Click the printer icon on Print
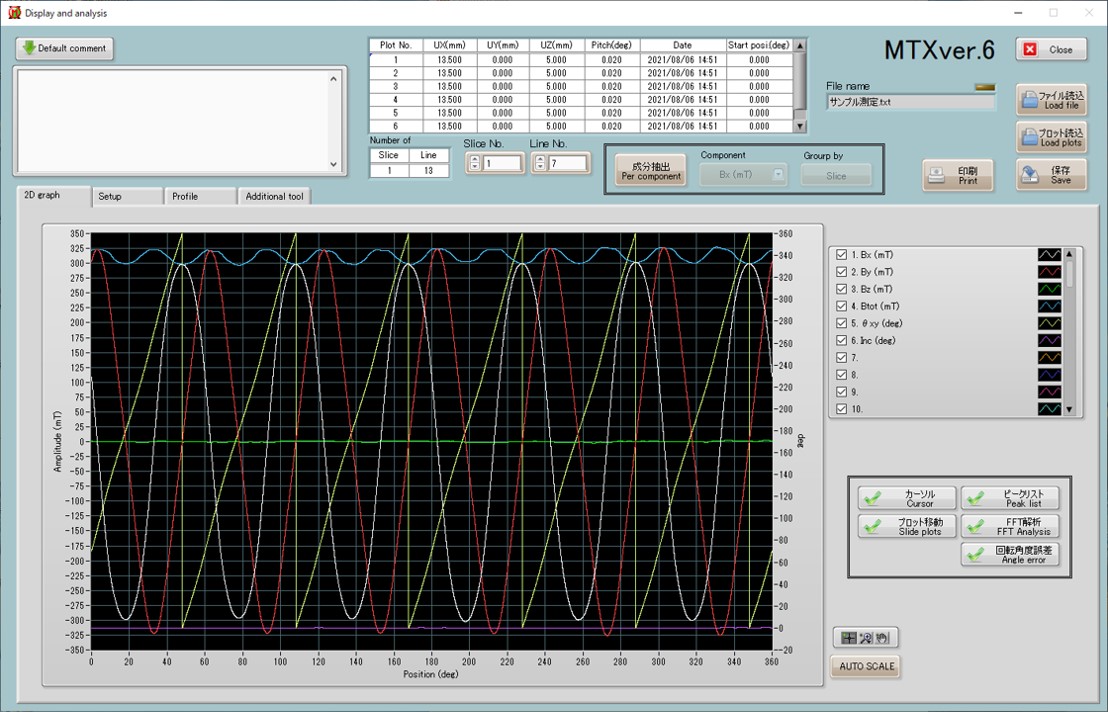The width and height of the screenshot is (1108, 712). pos(936,174)
